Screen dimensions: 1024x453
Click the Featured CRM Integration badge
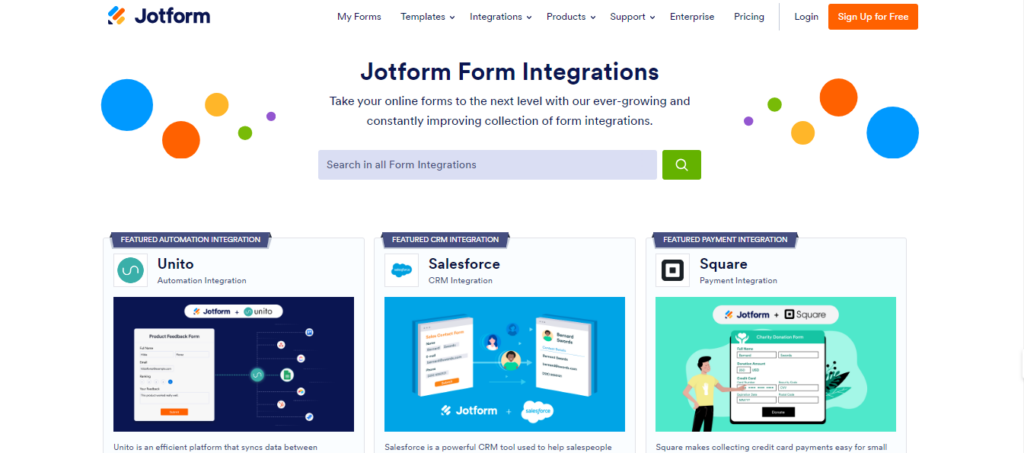445,240
